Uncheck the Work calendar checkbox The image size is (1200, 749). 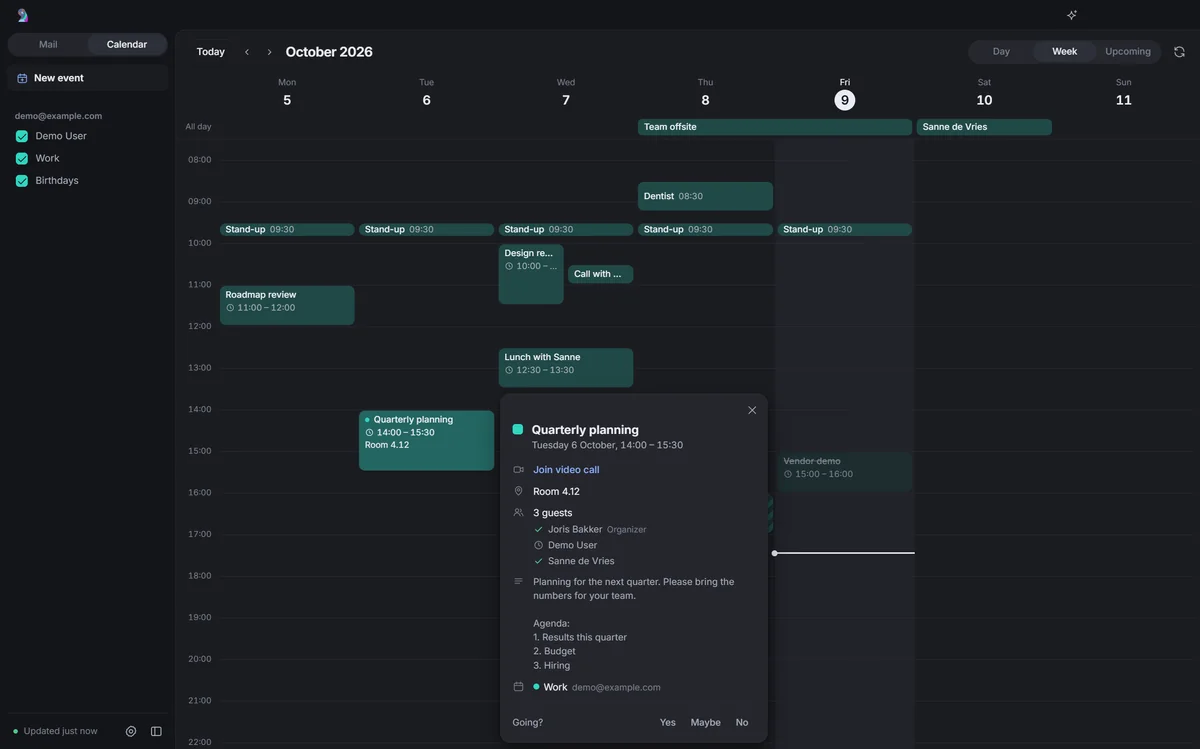[x=22, y=158]
